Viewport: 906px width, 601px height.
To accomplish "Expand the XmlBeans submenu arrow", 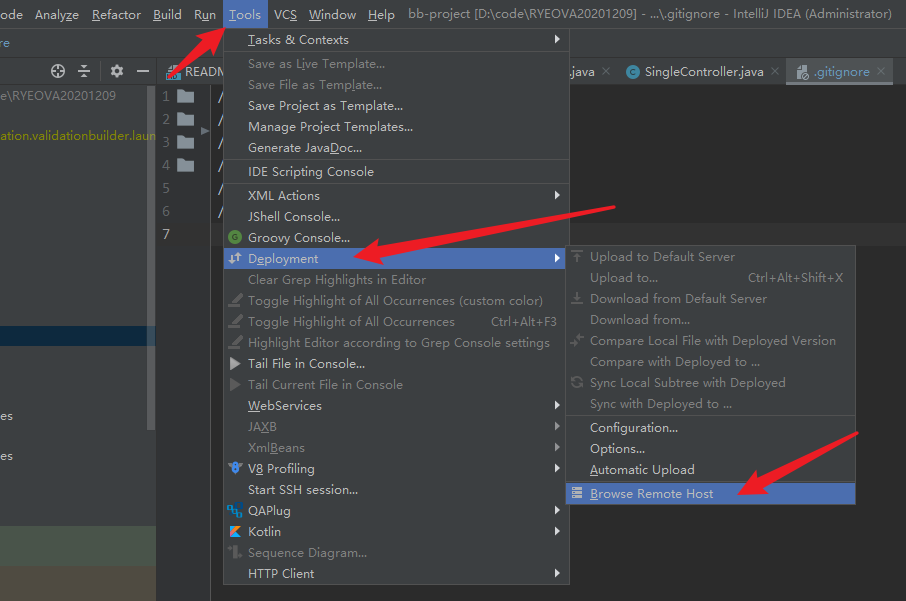I will pos(557,447).
